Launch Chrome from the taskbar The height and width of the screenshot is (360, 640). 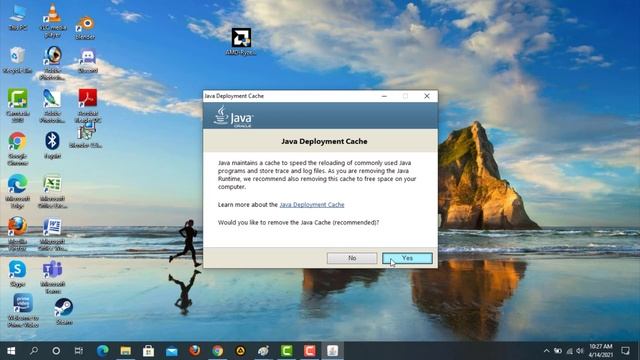[218, 351]
